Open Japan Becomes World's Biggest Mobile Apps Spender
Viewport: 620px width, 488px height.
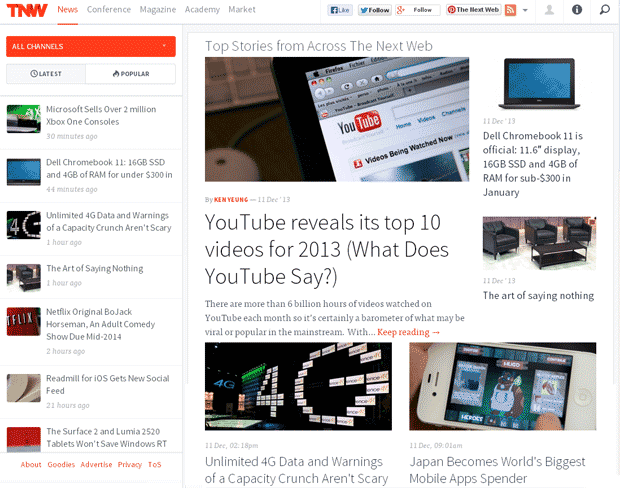tap(497, 470)
